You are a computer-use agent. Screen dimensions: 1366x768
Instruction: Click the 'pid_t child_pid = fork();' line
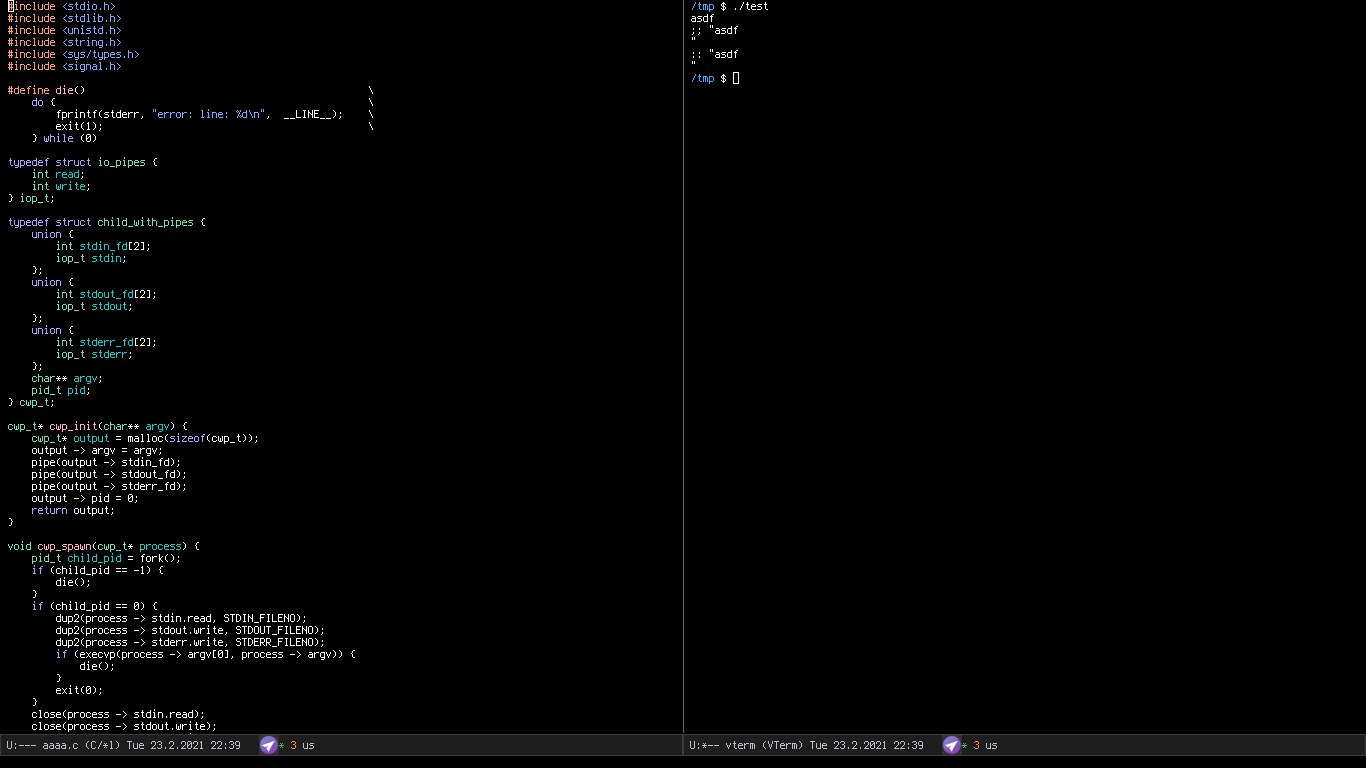[x=106, y=558]
